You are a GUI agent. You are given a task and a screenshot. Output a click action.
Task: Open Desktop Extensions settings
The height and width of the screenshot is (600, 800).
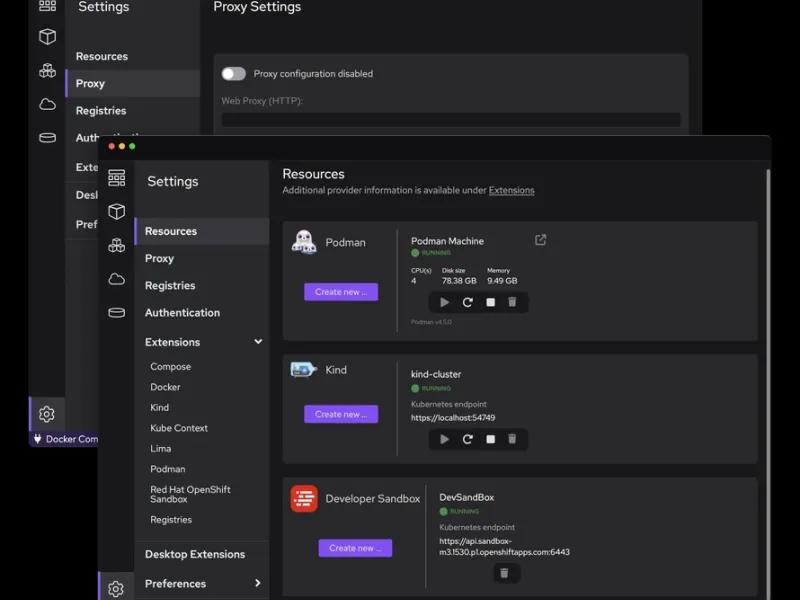pos(202,554)
